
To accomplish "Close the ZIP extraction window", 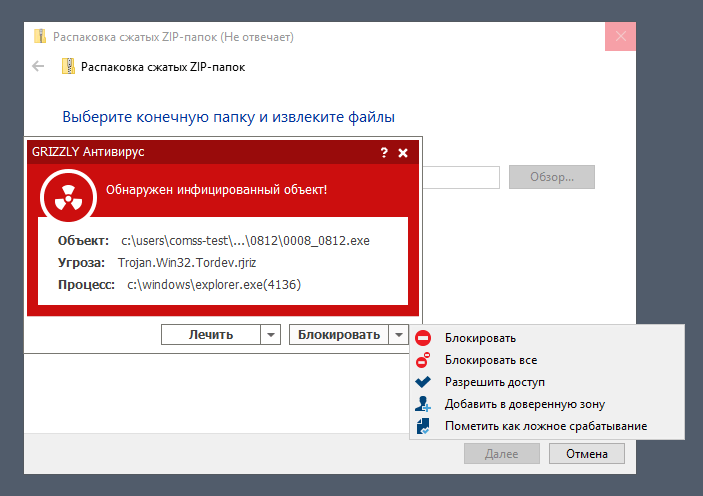I will pos(621,36).
